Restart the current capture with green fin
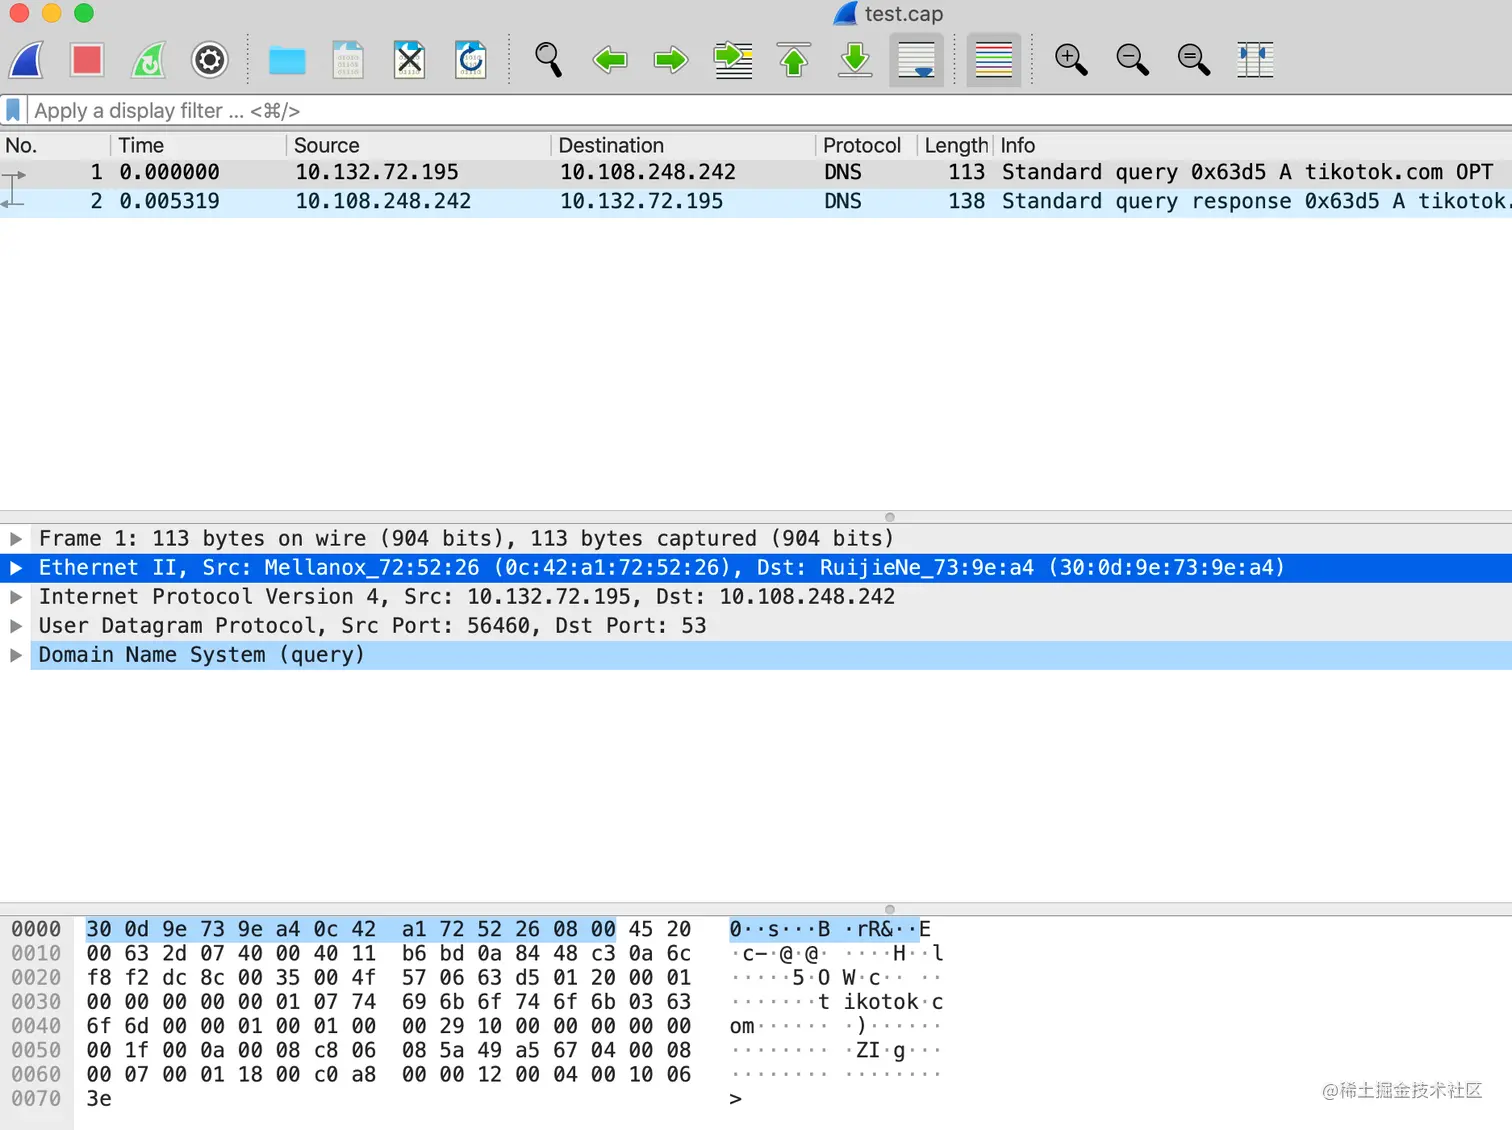This screenshot has height=1130, width=1512. point(148,60)
